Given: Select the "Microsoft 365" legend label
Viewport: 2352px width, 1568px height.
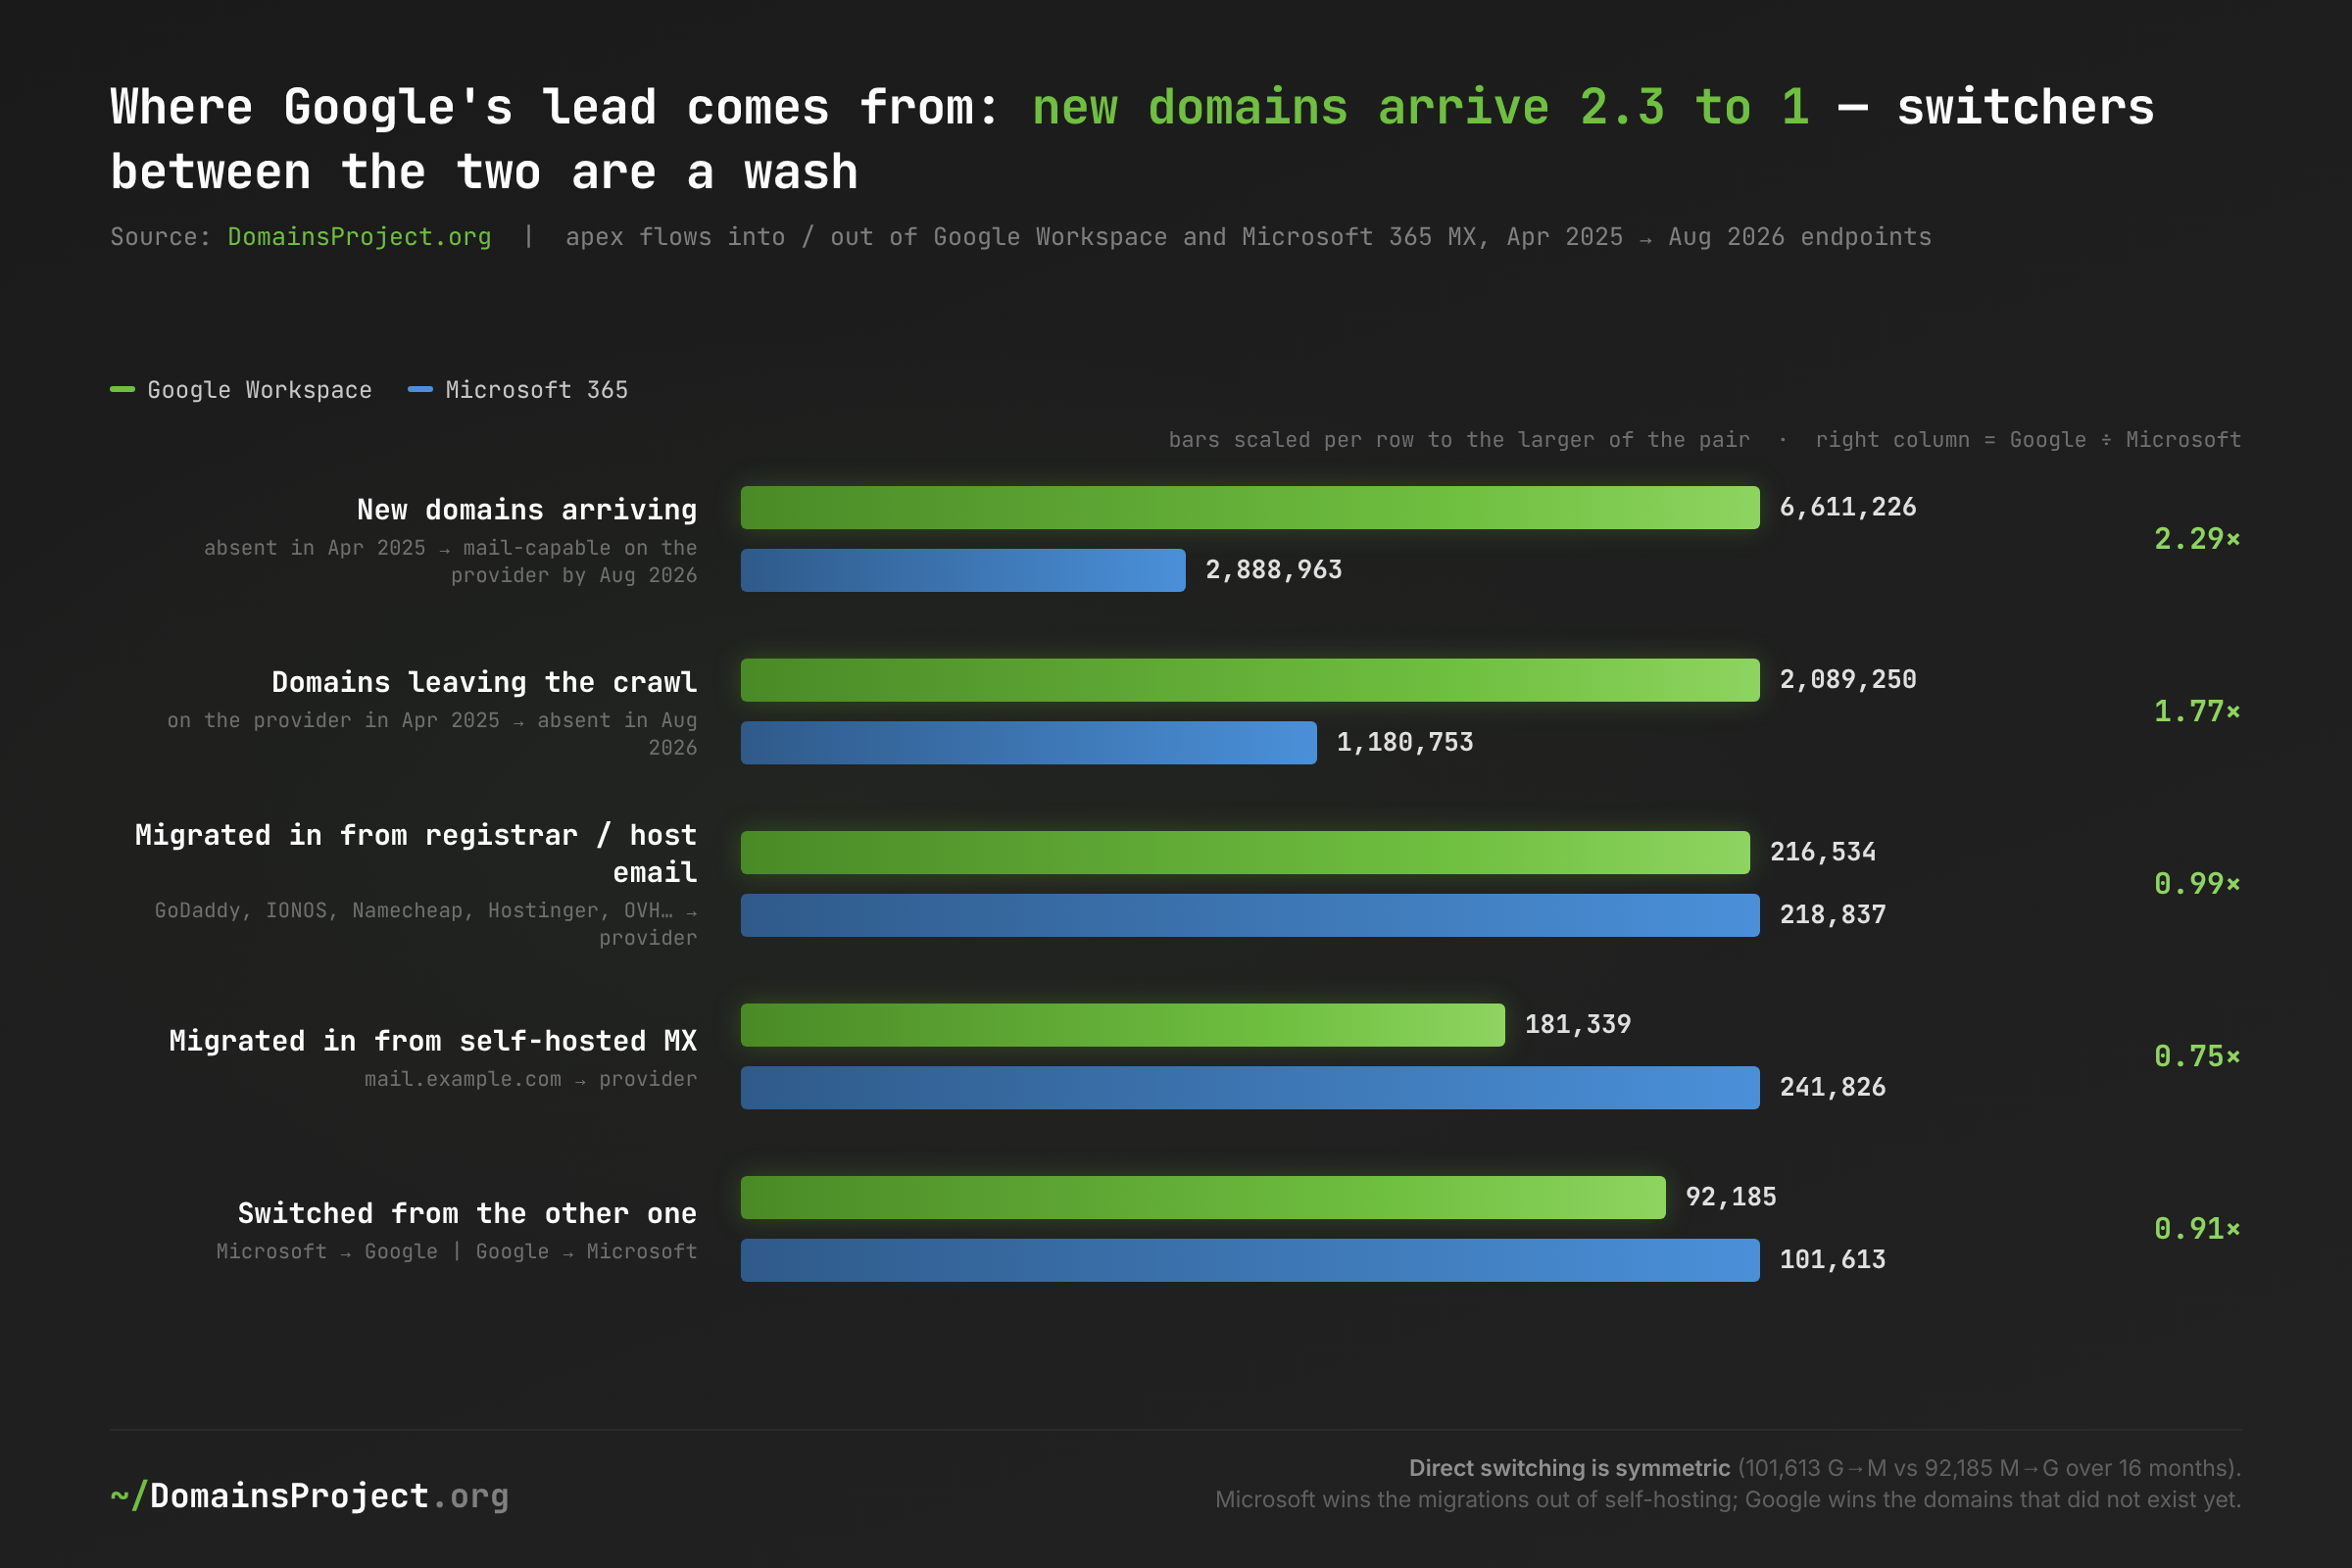Looking at the screenshot, I should point(537,390).
